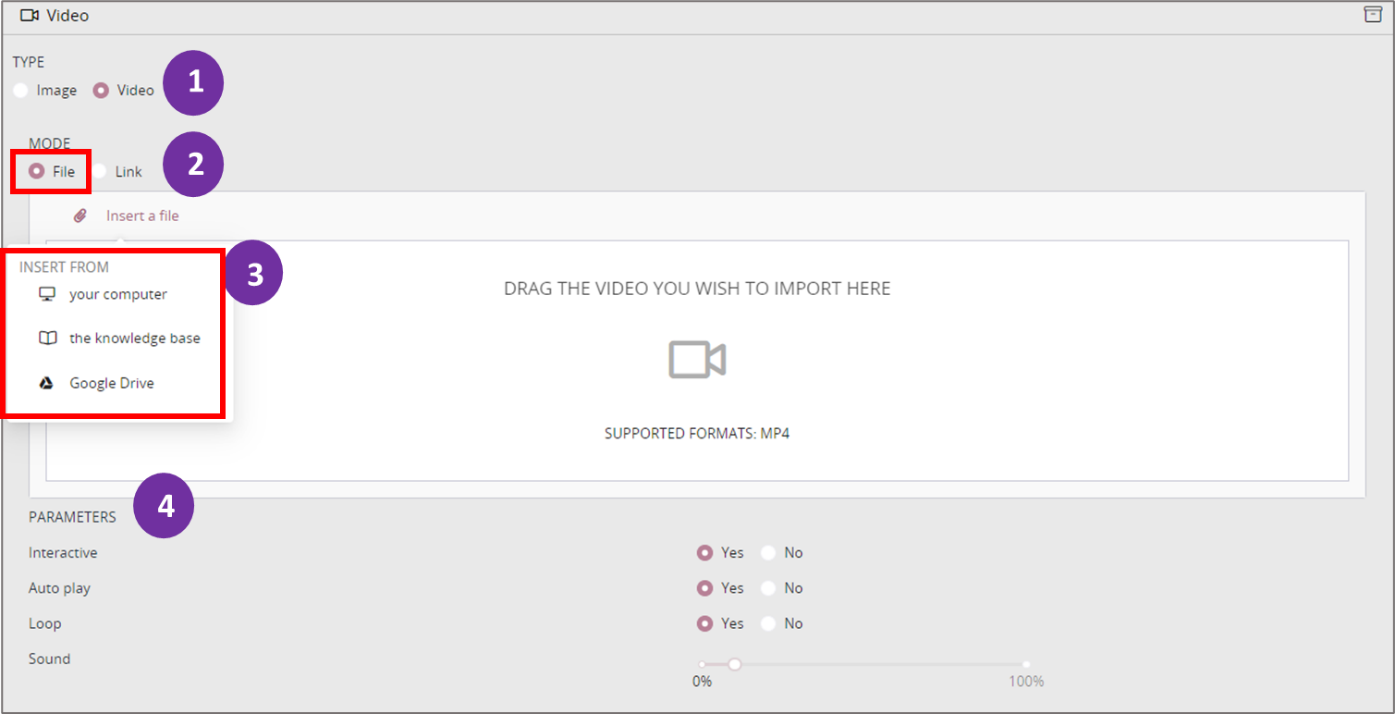Click the video drag-and-drop import area

900,380
